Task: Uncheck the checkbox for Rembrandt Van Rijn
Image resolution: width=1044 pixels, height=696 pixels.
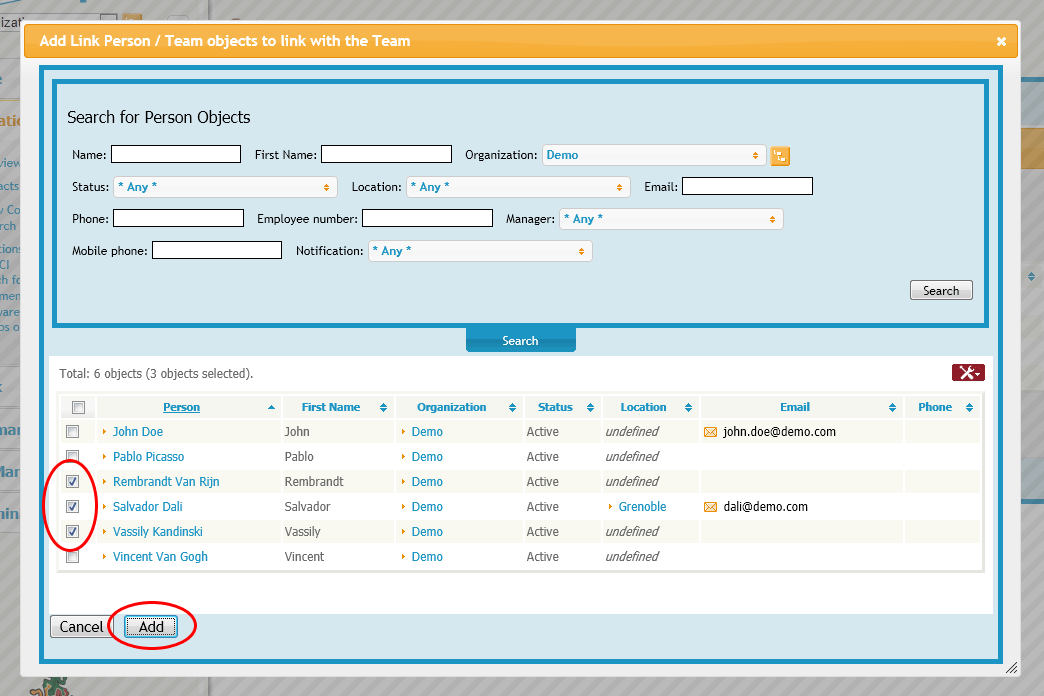Action: [71, 481]
